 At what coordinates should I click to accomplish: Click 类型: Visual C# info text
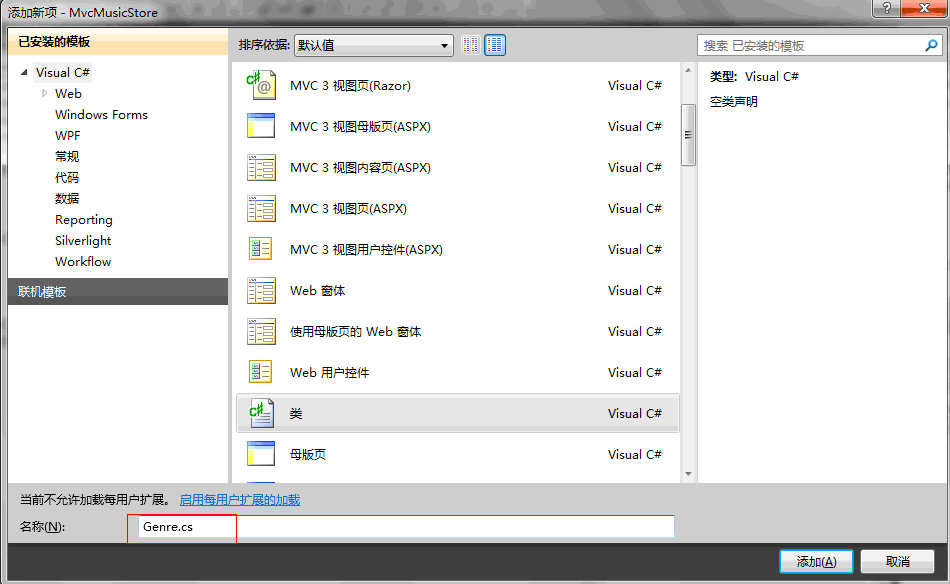(754, 77)
